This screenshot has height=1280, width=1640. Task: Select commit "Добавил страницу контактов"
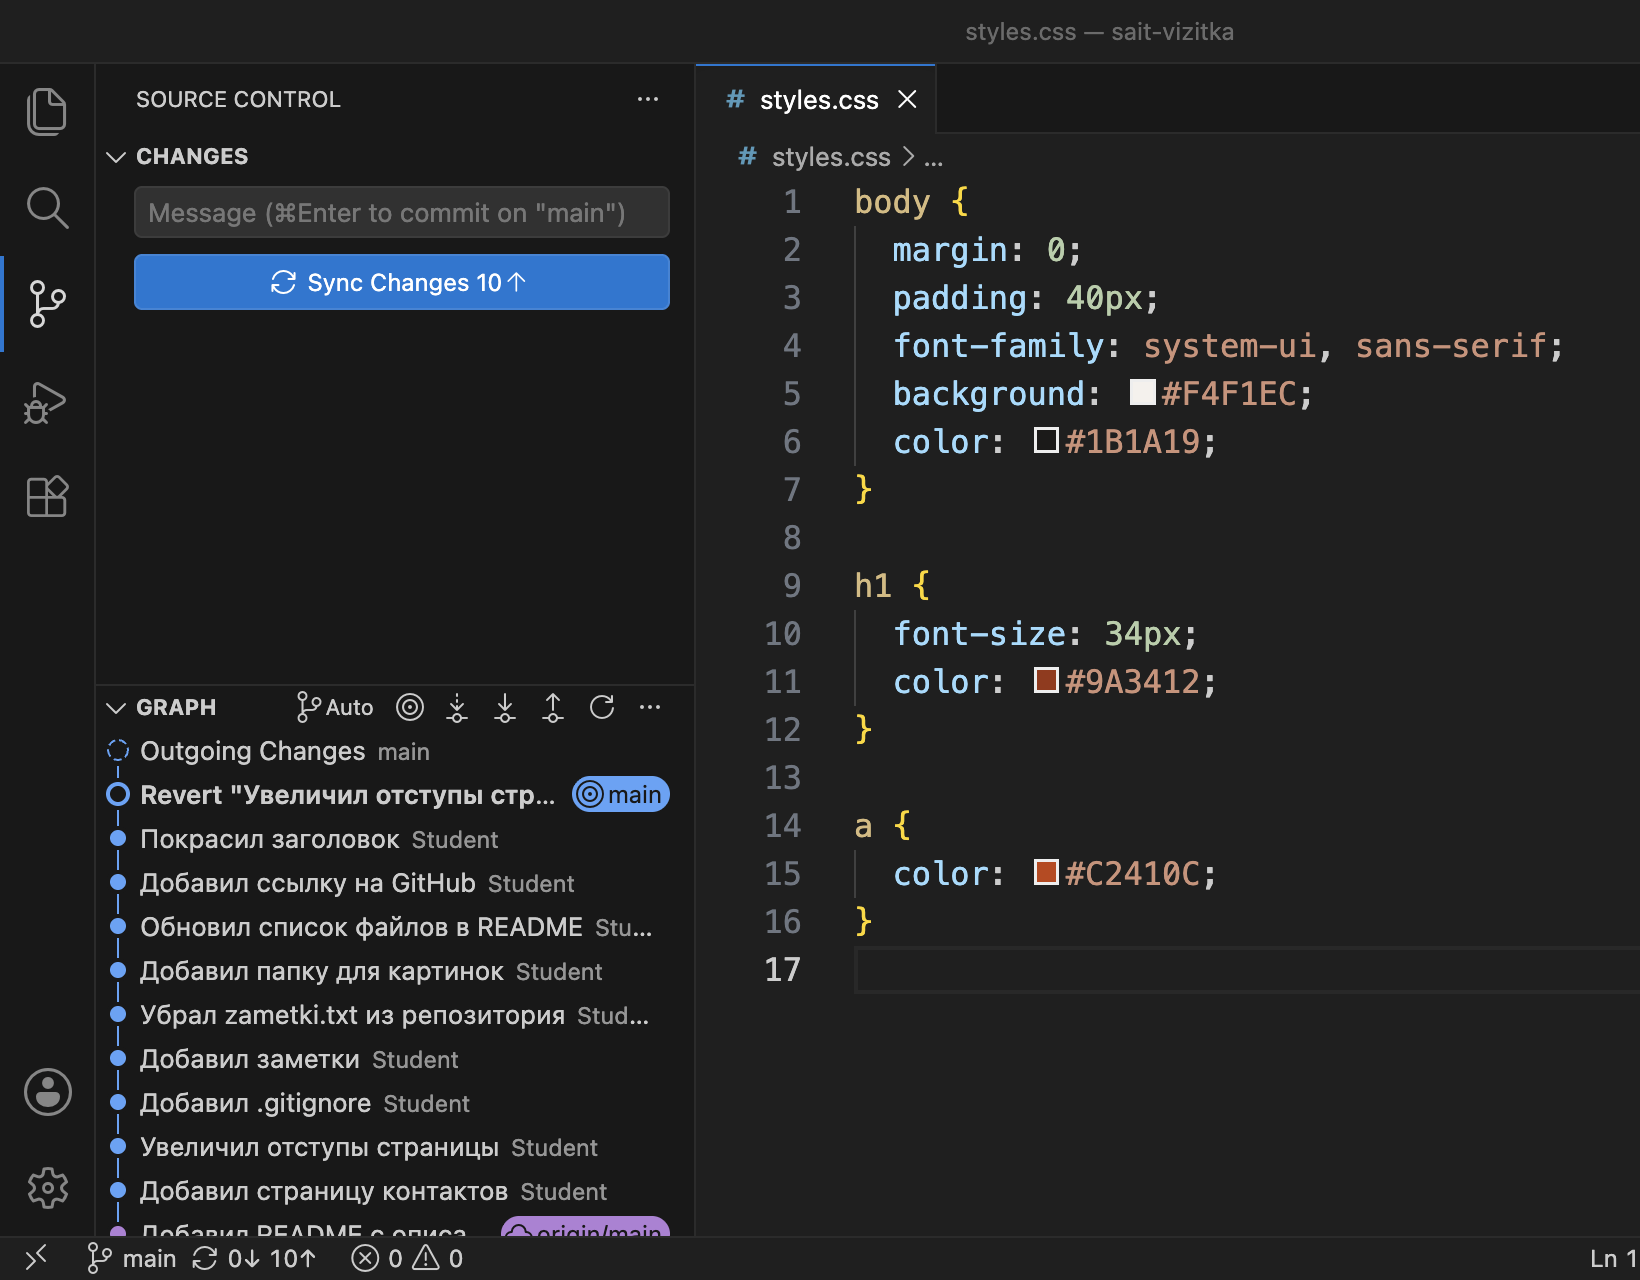tap(395, 1191)
